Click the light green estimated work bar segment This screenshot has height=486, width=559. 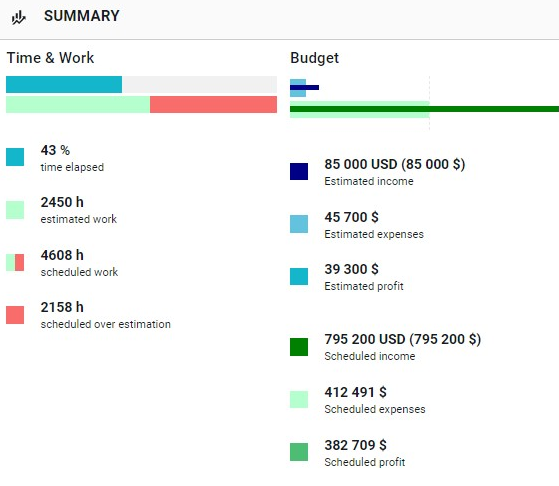[x=78, y=104]
